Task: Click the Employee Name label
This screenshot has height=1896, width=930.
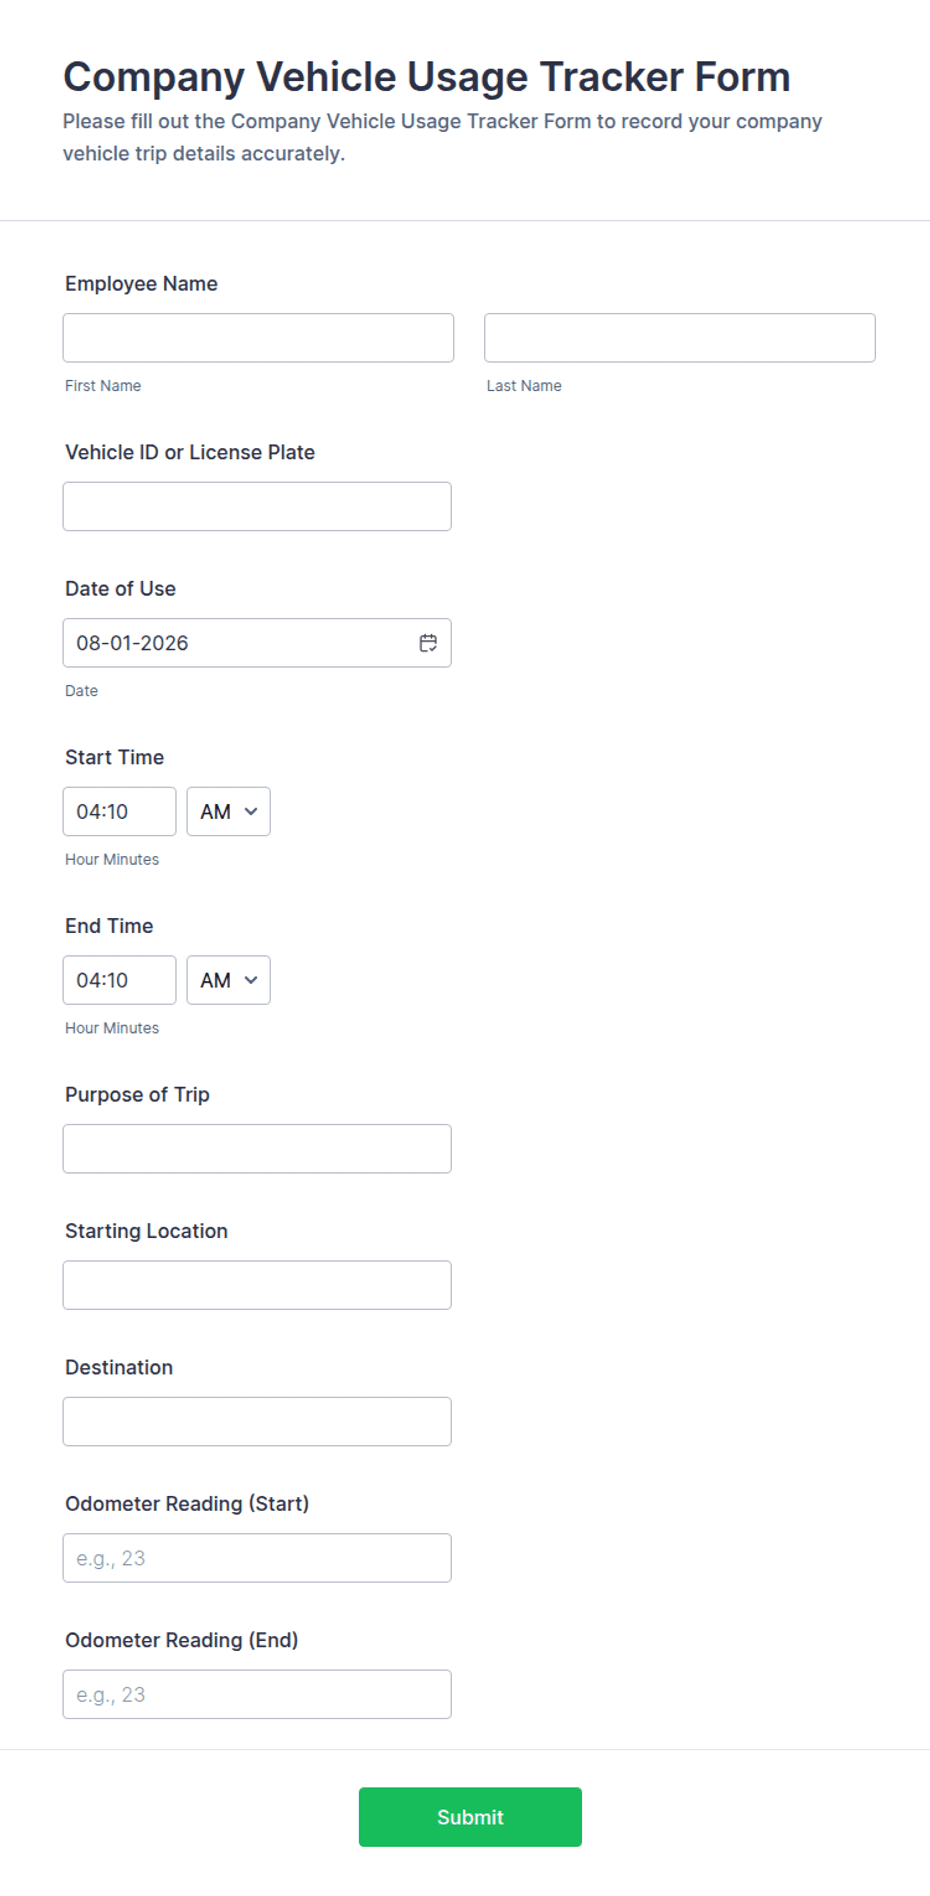Action: point(141,284)
